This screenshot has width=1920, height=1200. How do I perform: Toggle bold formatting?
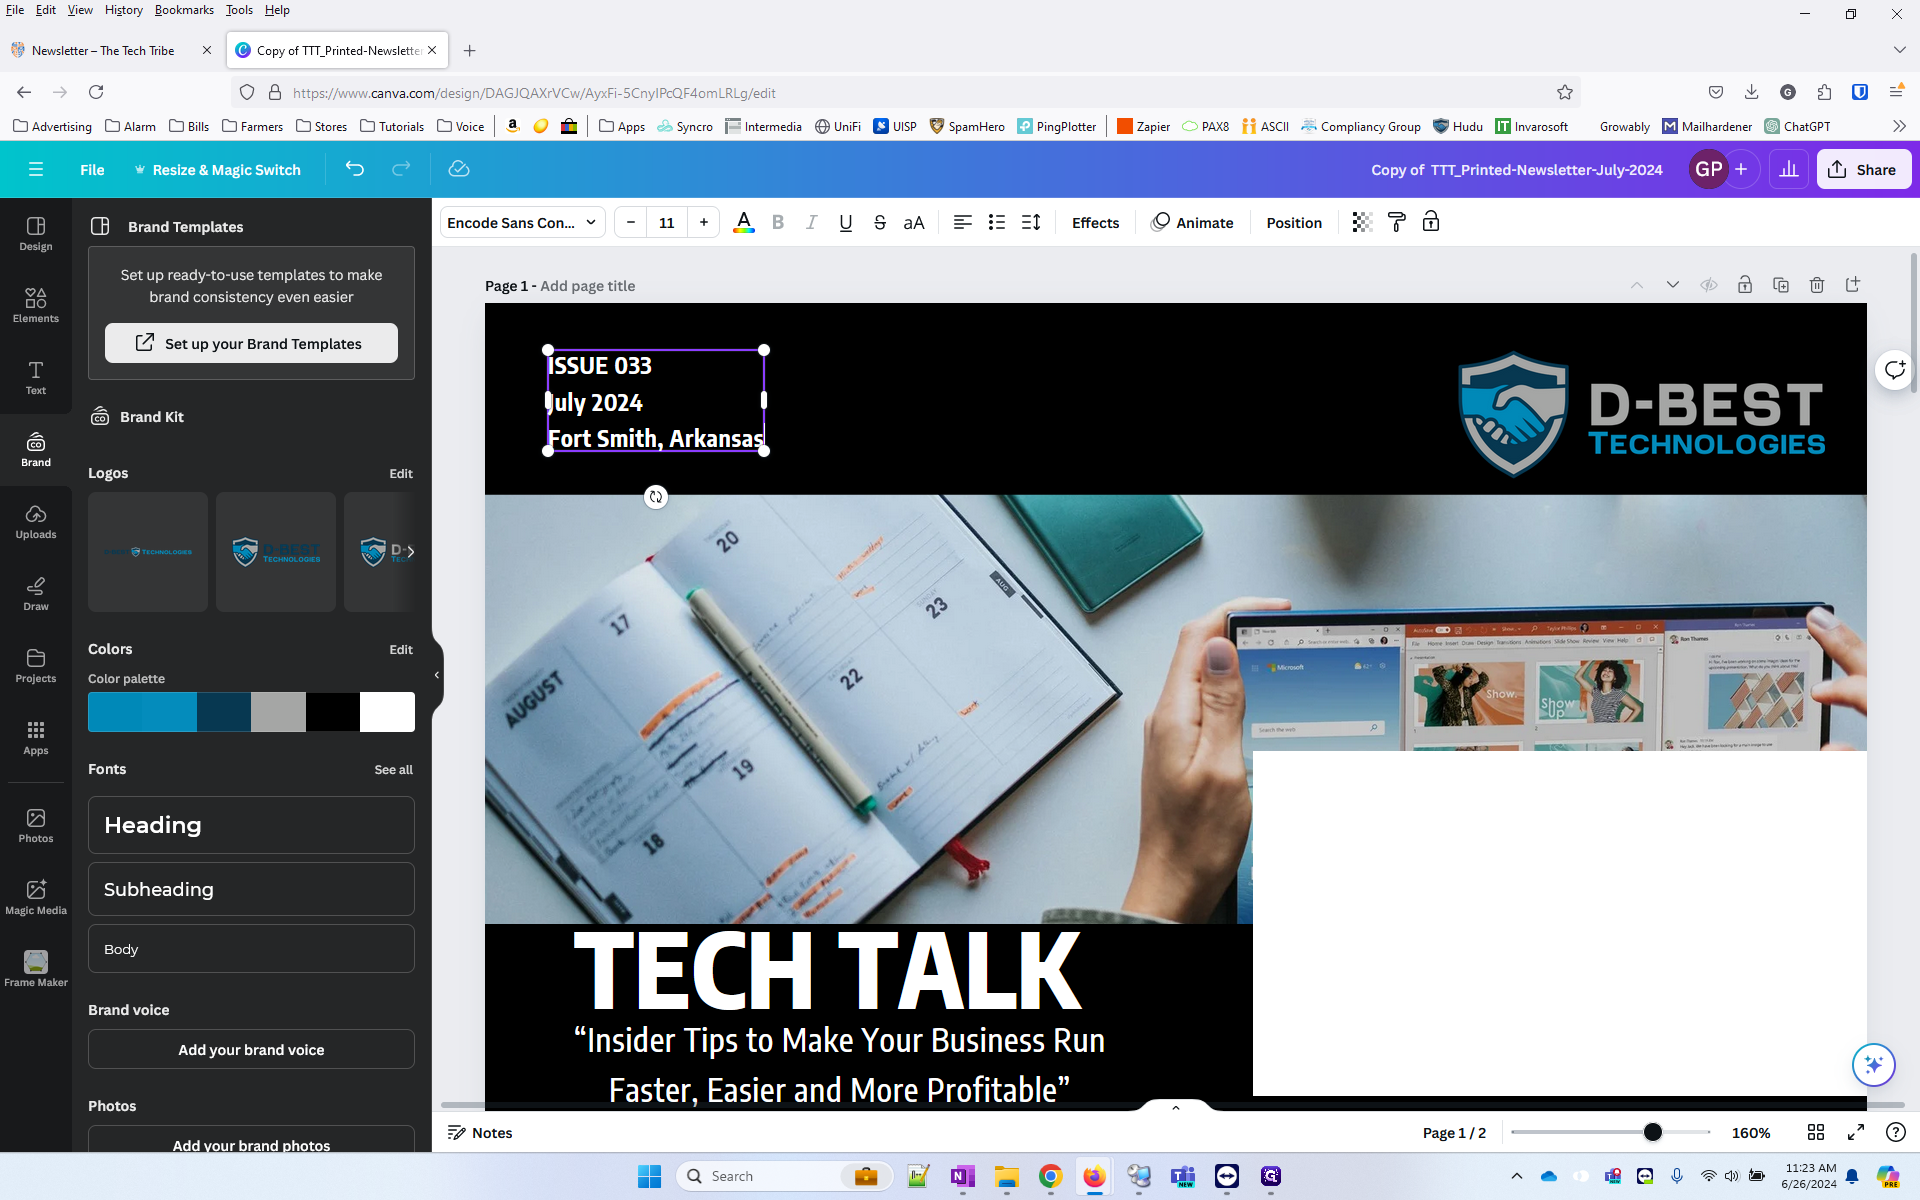[x=778, y=222]
